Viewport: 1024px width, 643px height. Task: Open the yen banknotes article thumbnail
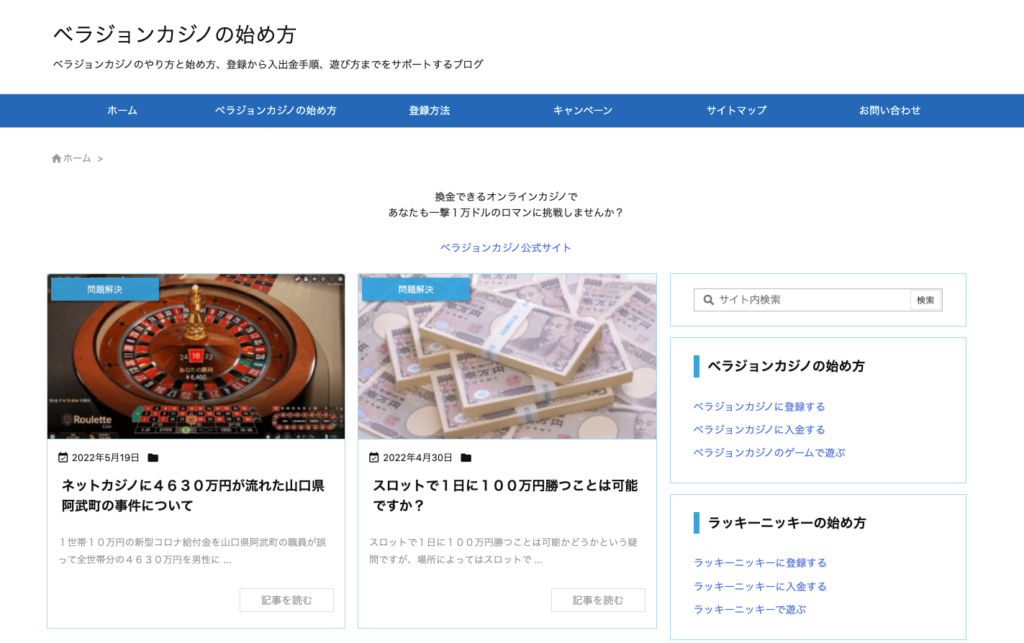coord(507,356)
